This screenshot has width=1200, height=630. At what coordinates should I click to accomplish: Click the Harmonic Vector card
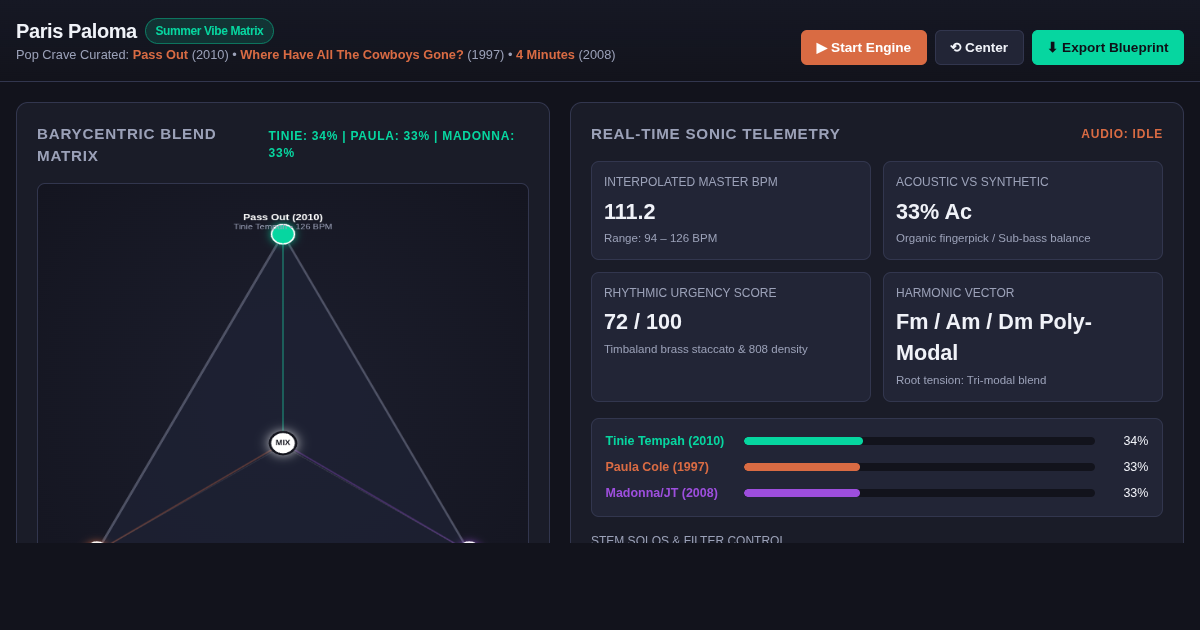coord(1023,337)
